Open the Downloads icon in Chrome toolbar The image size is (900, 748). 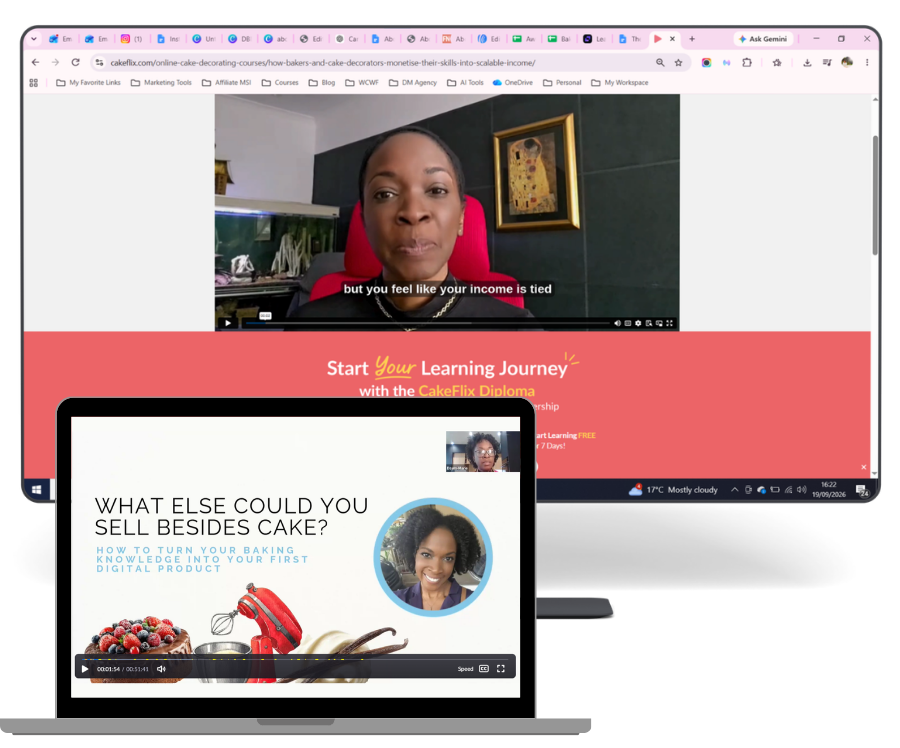(x=807, y=62)
